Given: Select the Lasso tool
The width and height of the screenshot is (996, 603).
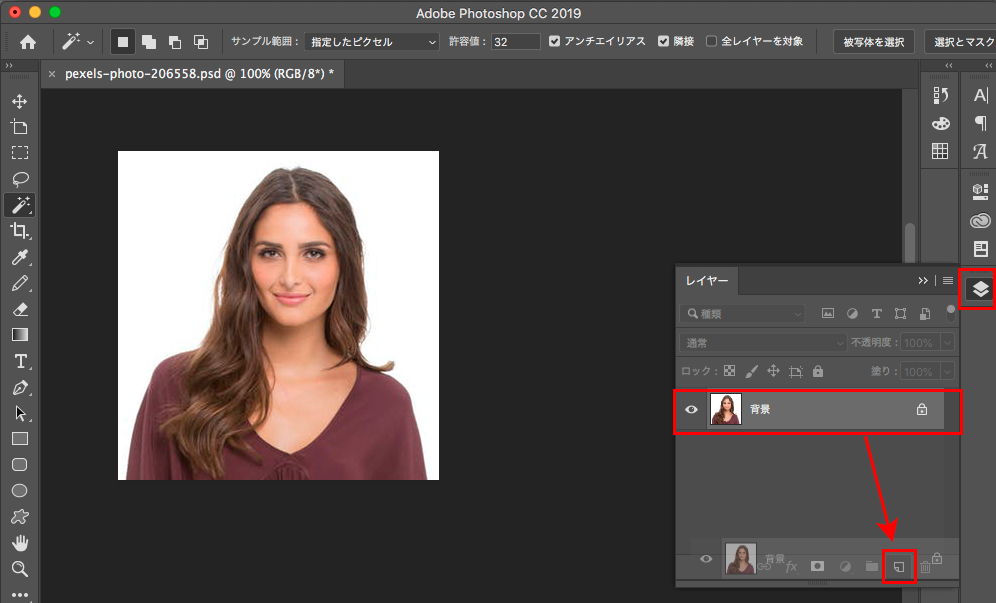Looking at the screenshot, I should coord(19,179).
